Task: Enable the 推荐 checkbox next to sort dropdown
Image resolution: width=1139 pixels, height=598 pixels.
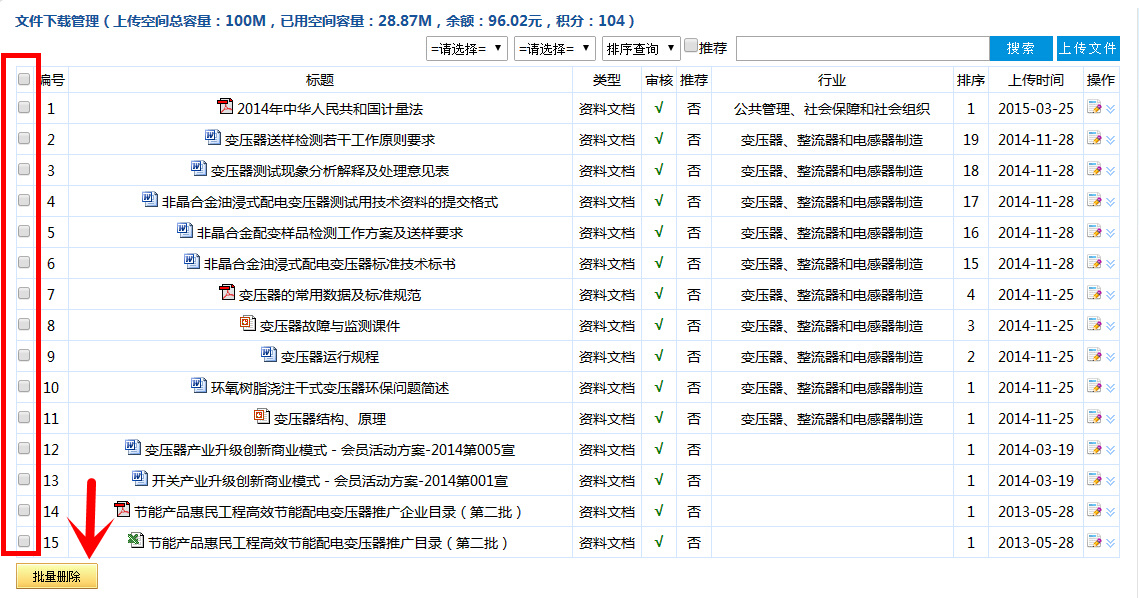Action: 691,46
